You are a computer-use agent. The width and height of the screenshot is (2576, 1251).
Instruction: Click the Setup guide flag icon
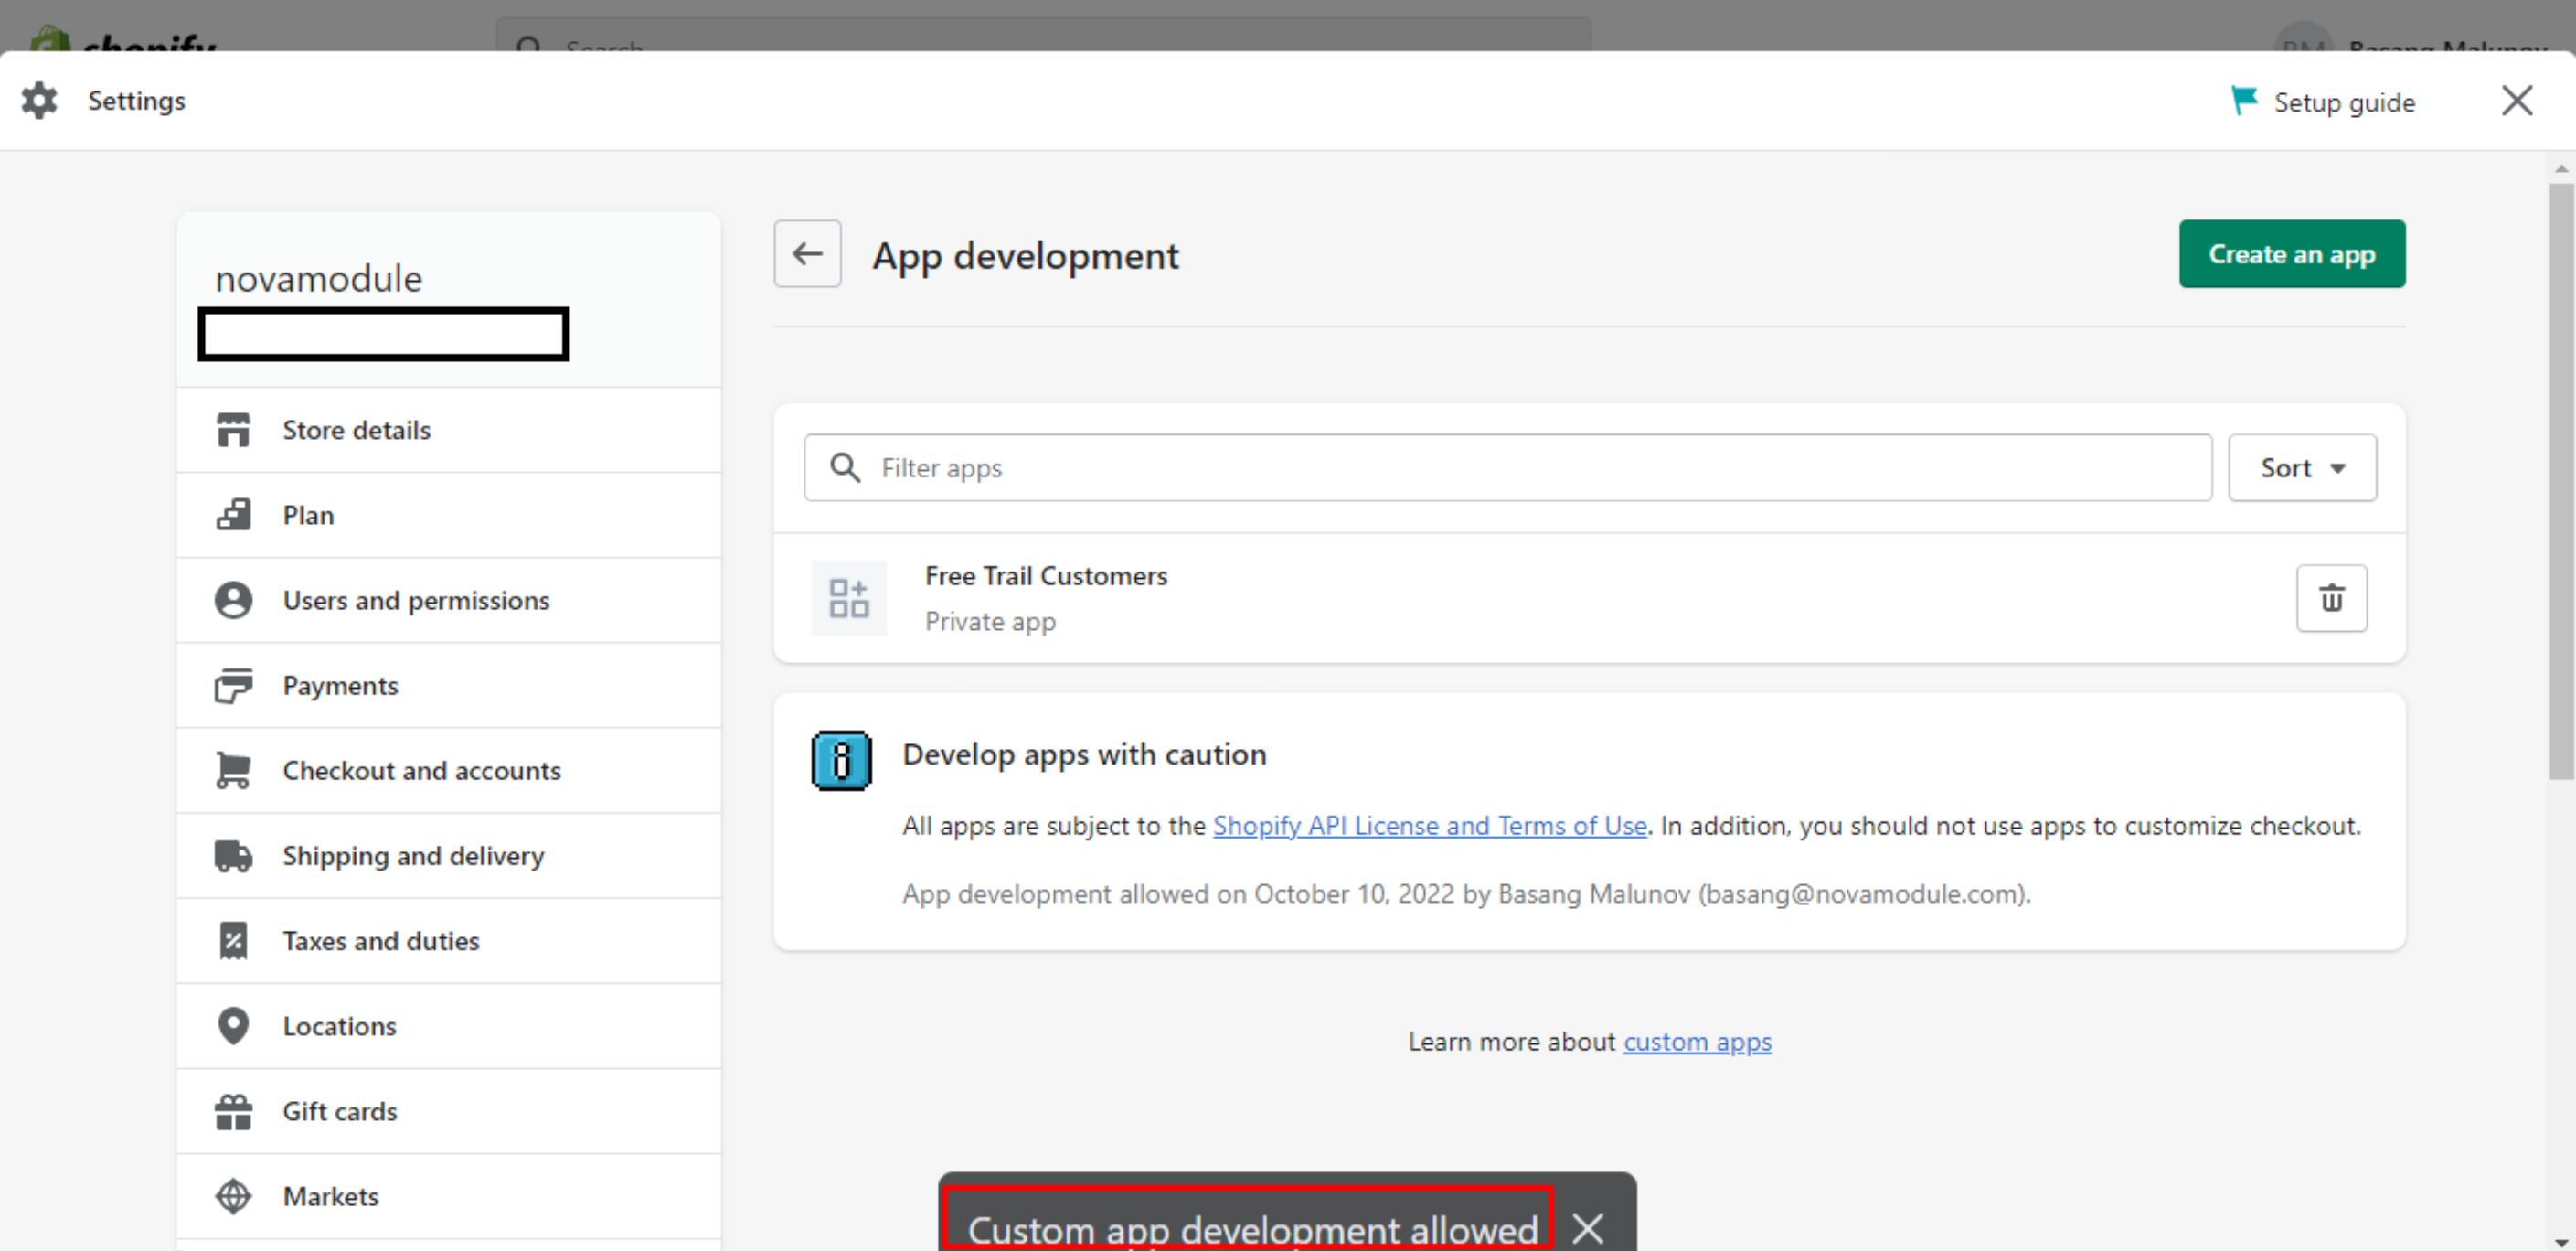click(2243, 101)
